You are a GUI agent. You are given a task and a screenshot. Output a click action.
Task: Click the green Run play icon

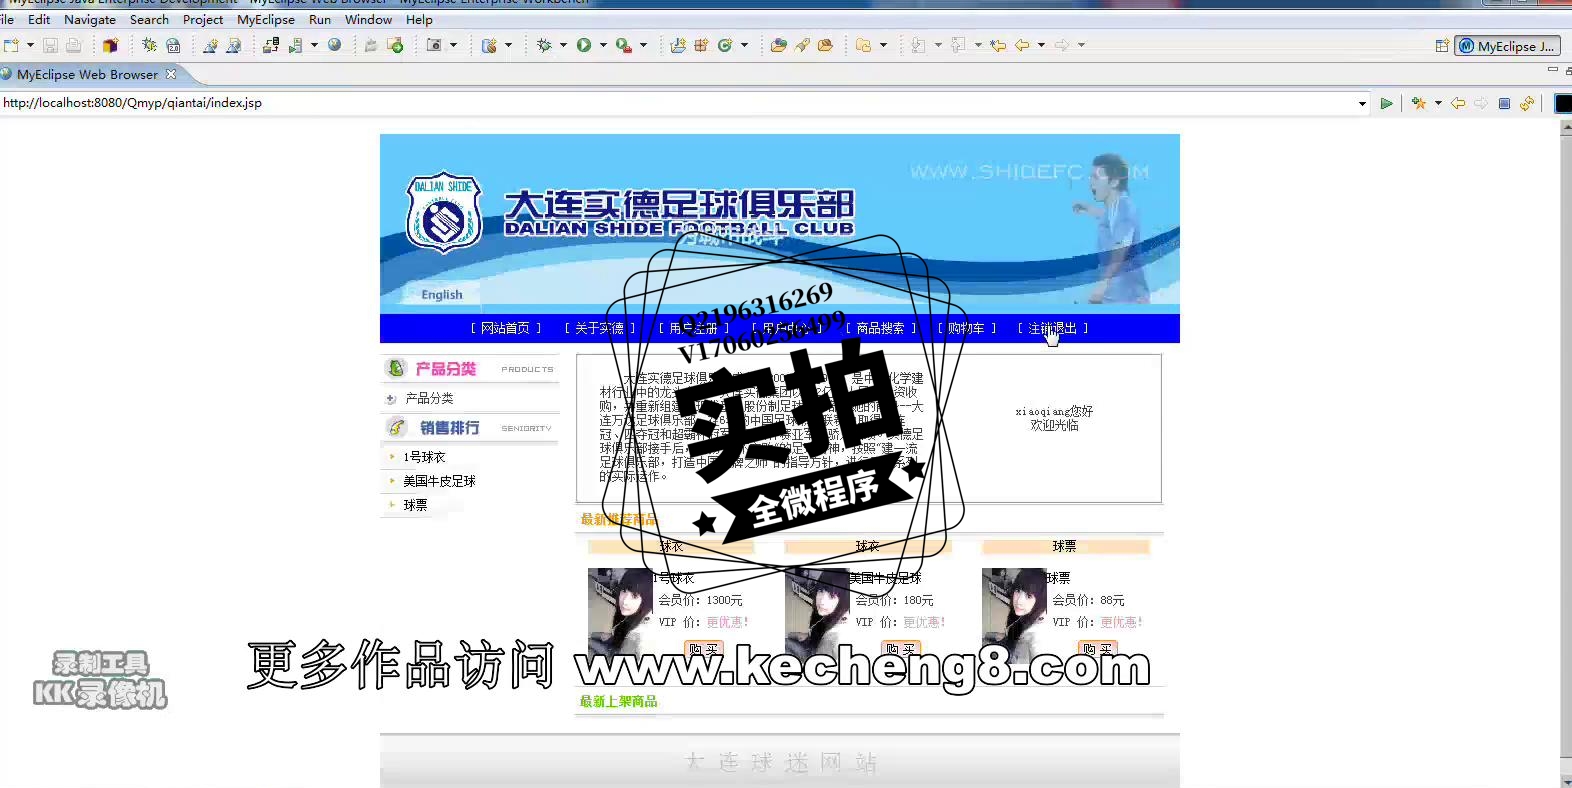[584, 45]
